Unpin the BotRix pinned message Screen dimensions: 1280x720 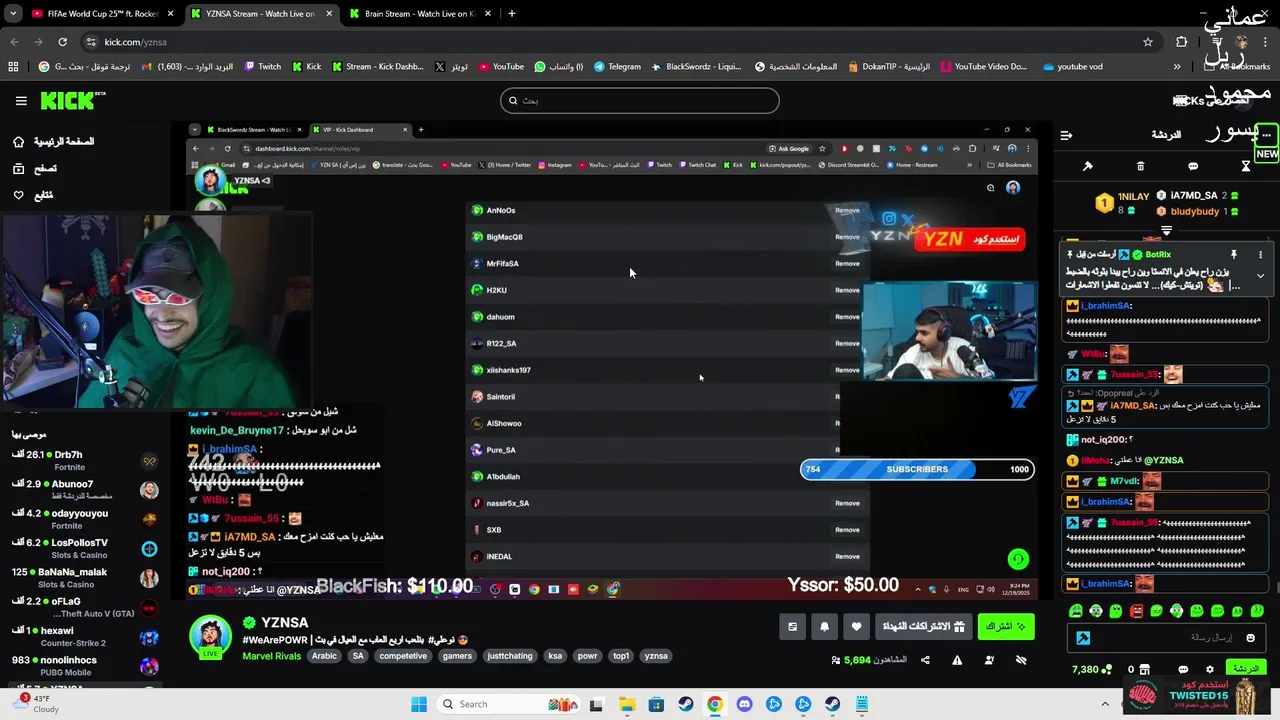pos(1234,254)
